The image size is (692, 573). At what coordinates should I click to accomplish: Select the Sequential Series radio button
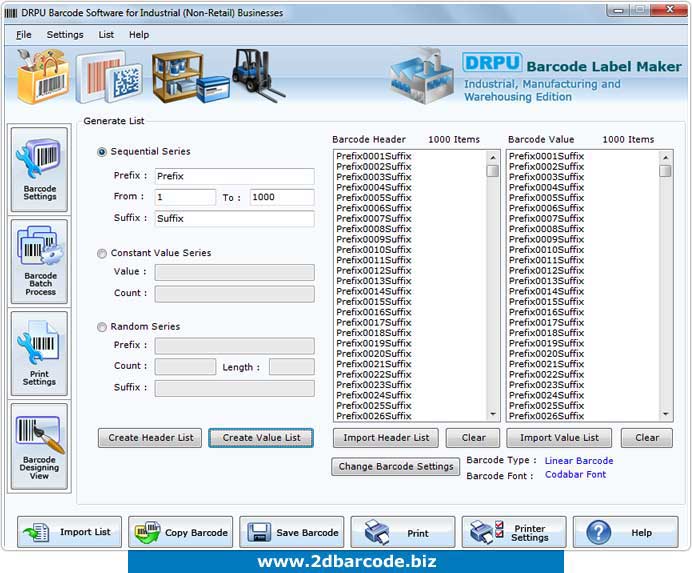(x=102, y=152)
